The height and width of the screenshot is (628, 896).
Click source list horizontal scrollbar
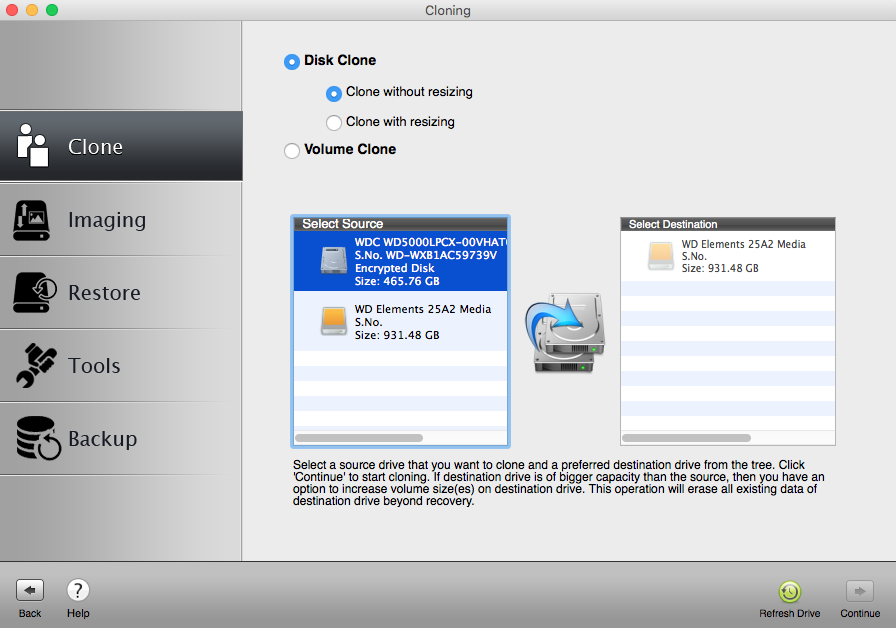[359, 438]
